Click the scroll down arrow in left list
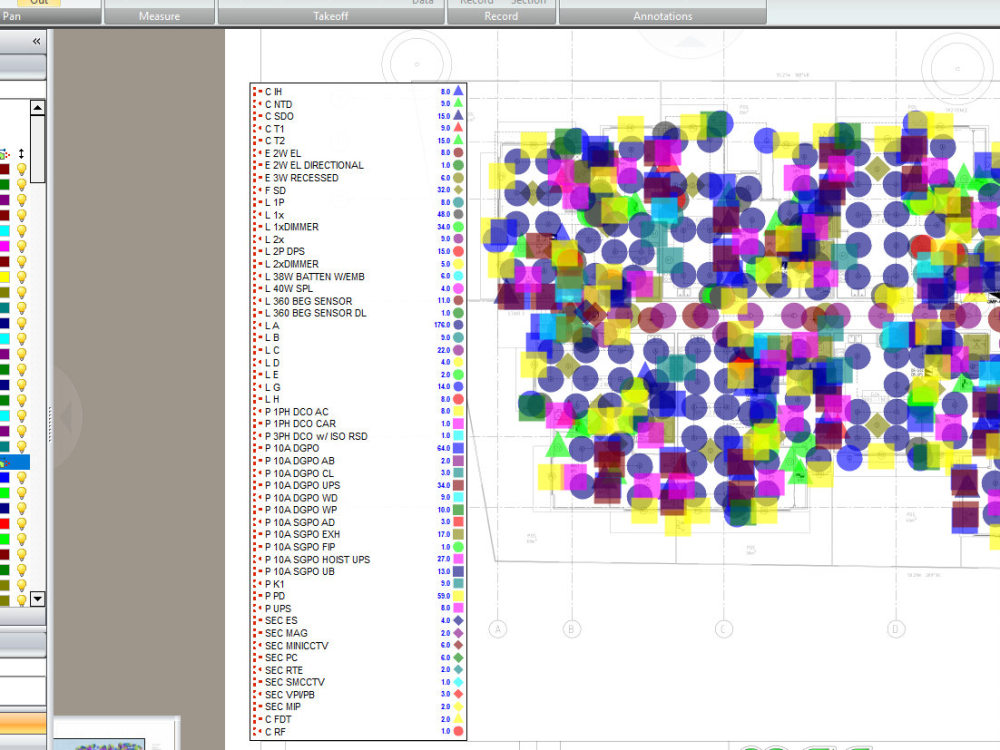The width and height of the screenshot is (1000, 750). click(x=38, y=599)
